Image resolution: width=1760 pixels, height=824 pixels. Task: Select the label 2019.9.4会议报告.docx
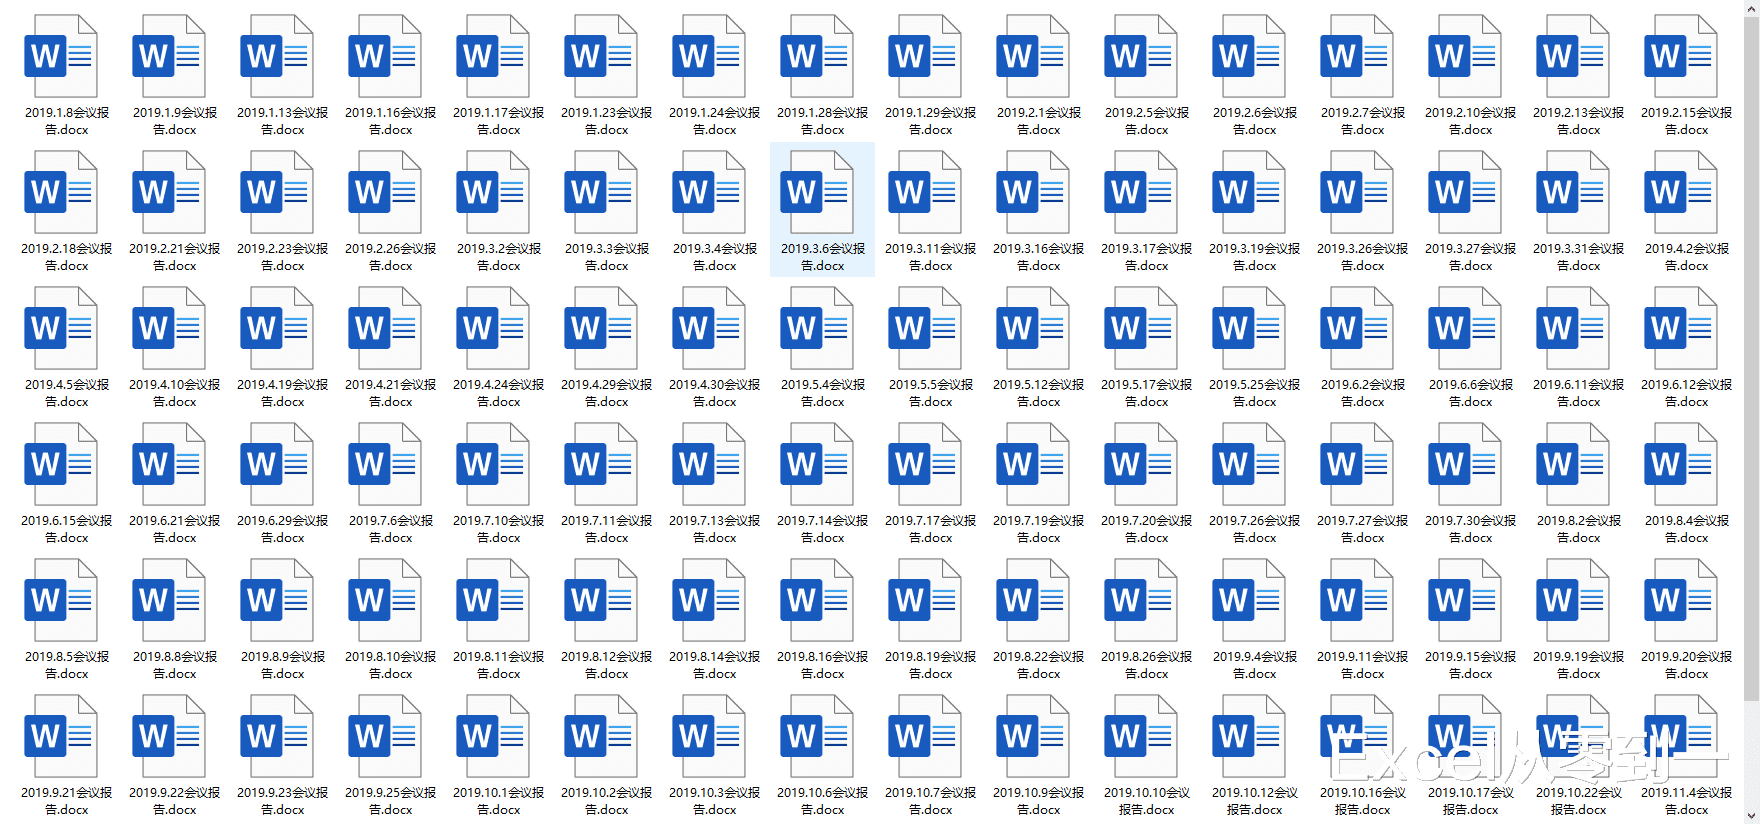tap(1255, 665)
